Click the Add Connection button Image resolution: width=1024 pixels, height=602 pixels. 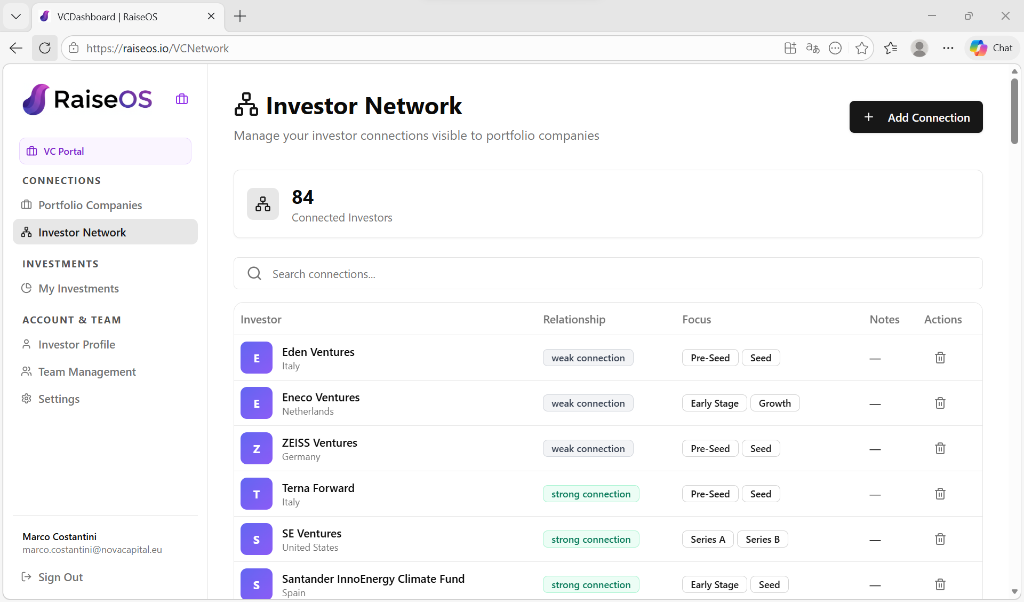click(916, 118)
